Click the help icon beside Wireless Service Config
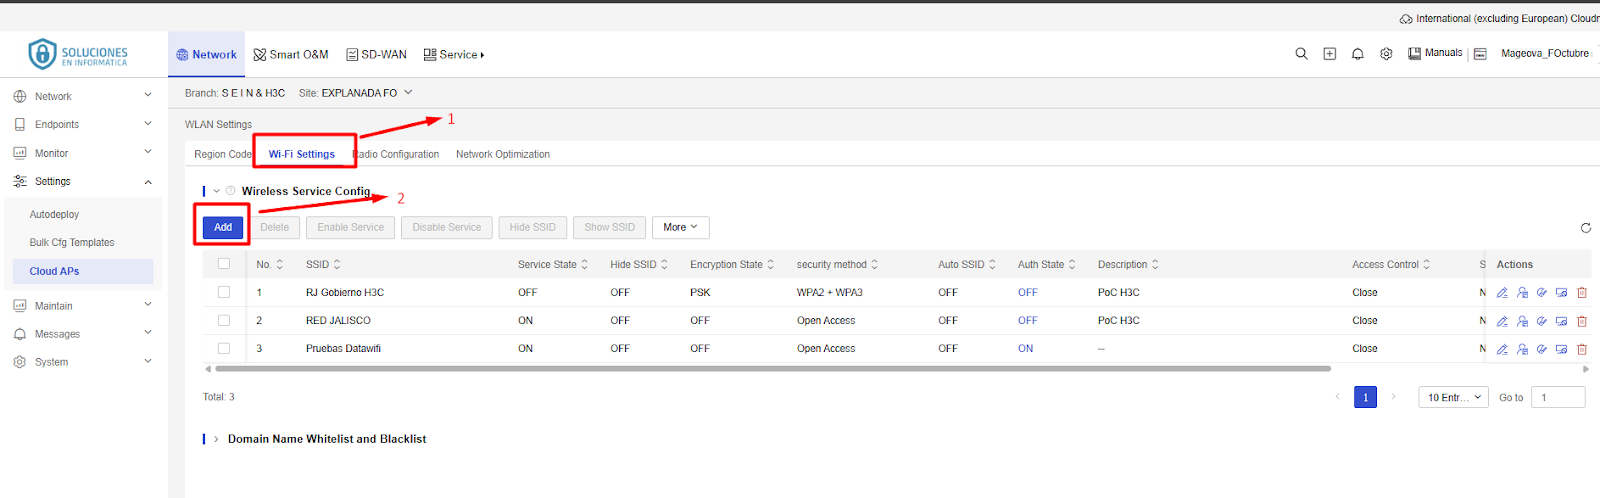The image size is (1600, 498). point(230,191)
